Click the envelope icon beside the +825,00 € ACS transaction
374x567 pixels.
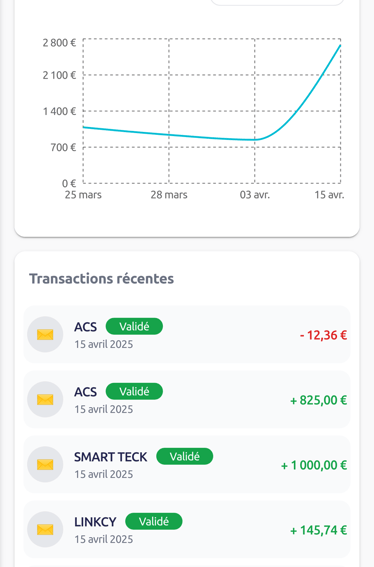[45, 400]
